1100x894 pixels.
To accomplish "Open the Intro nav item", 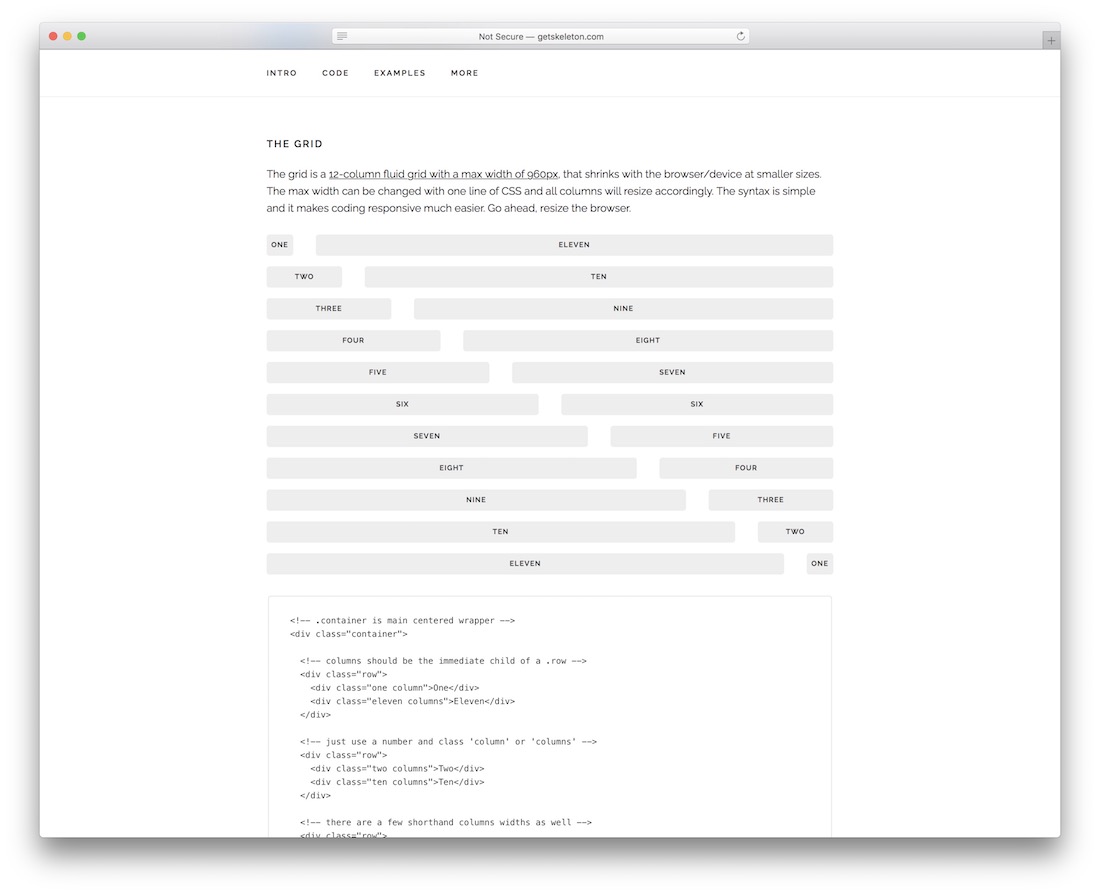I will pyautogui.click(x=281, y=73).
